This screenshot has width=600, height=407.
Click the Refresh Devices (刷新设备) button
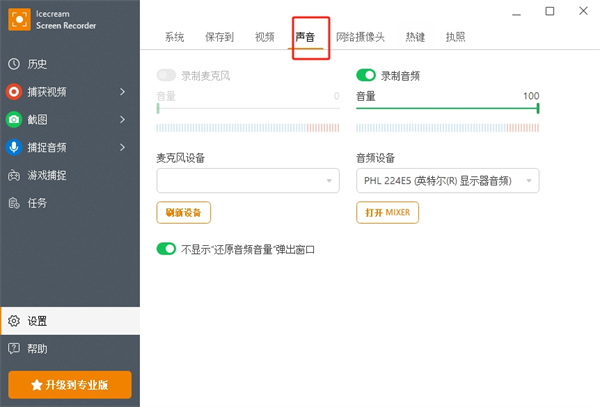(184, 212)
